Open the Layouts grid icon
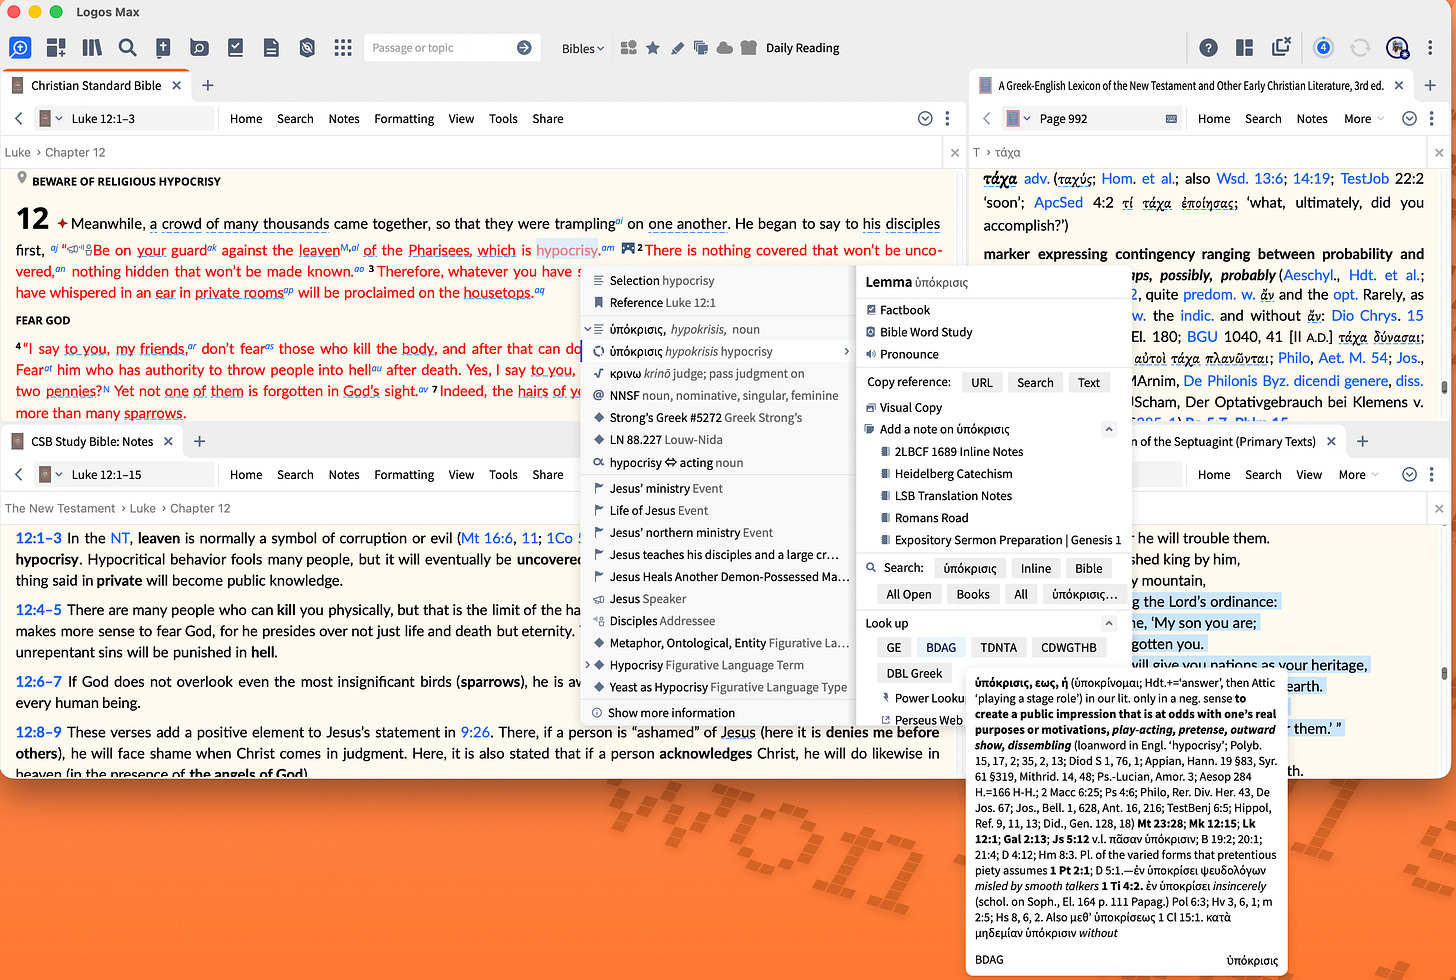The image size is (1456, 980). (x=1244, y=47)
